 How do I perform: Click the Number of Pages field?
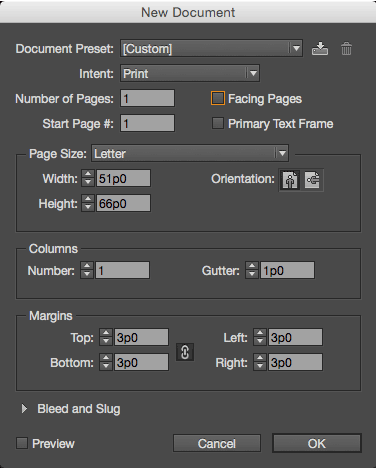[x=147, y=98]
